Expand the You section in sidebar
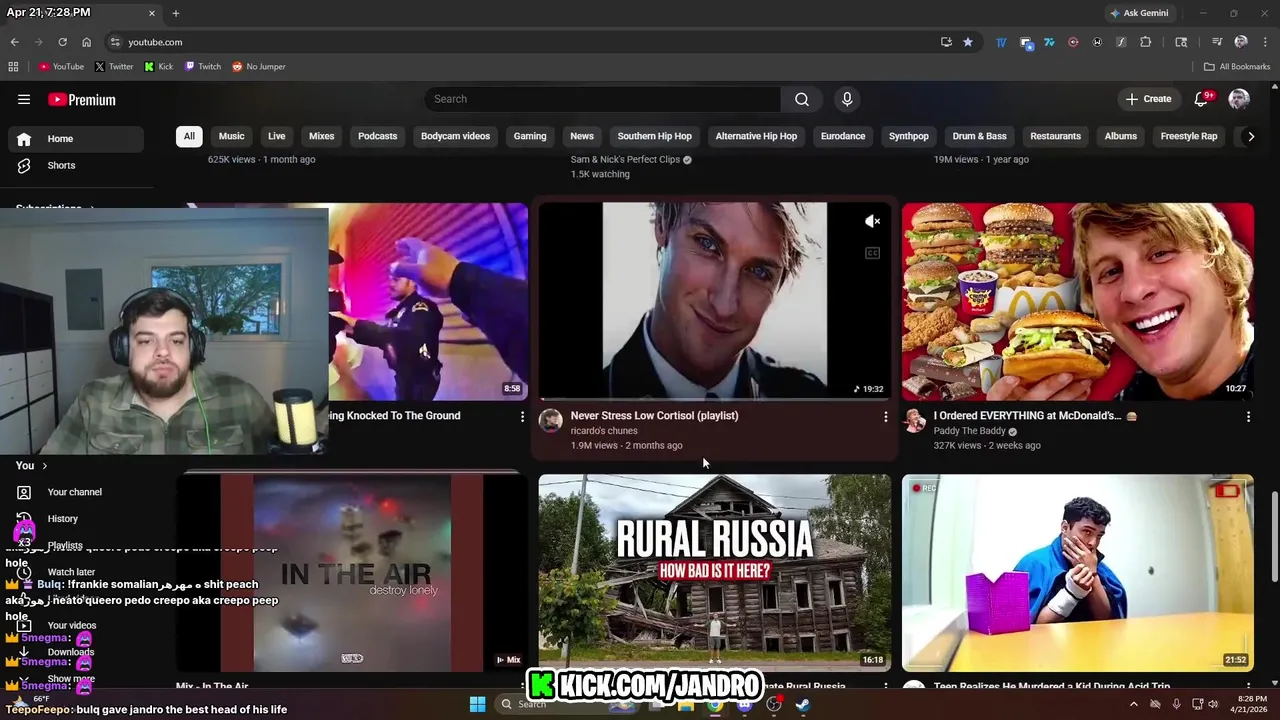This screenshot has width=1280, height=720. [x=32, y=465]
